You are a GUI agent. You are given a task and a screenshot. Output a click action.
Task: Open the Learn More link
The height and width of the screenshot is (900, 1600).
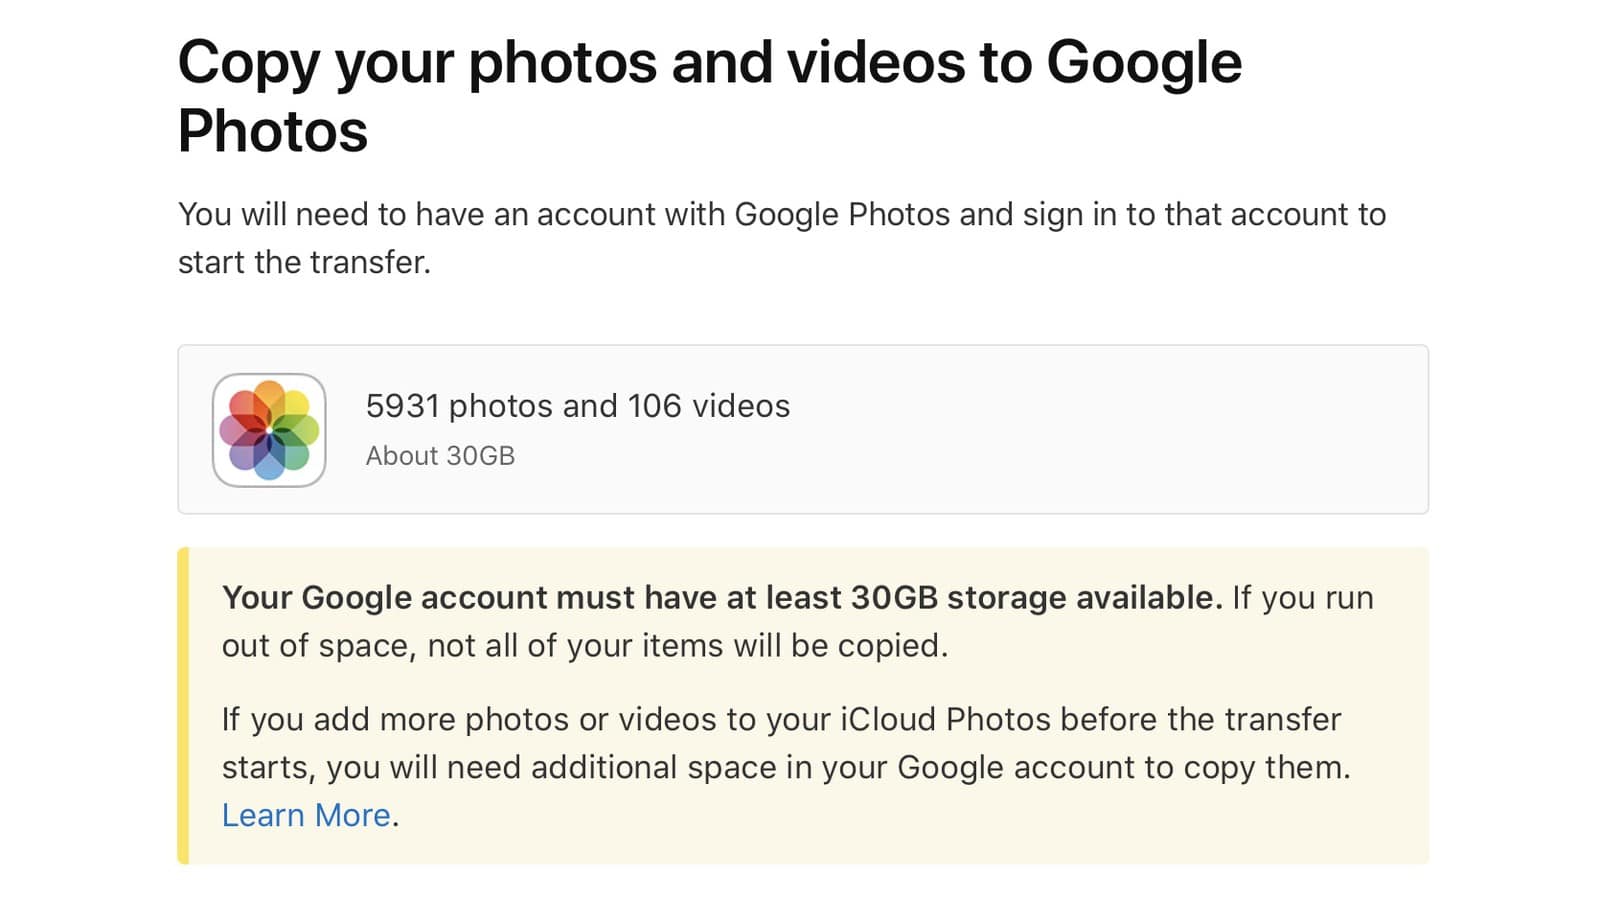click(x=306, y=815)
